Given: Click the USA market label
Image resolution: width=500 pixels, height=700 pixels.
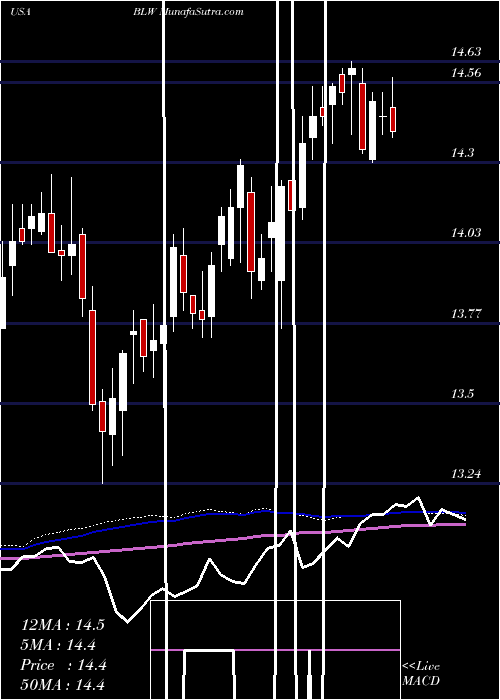Looking at the screenshot, I should pyautogui.click(x=20, y=12).
